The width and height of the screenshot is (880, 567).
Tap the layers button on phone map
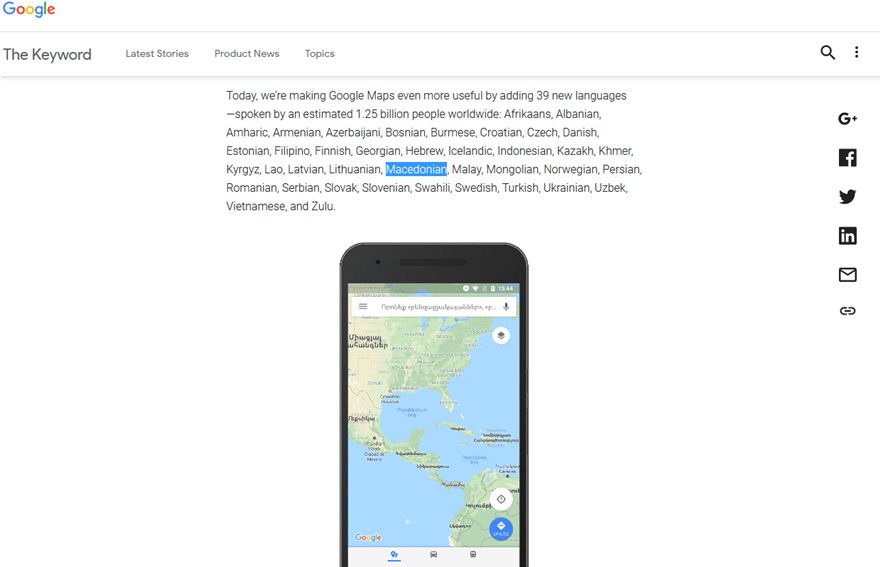[x=501, y=336]
